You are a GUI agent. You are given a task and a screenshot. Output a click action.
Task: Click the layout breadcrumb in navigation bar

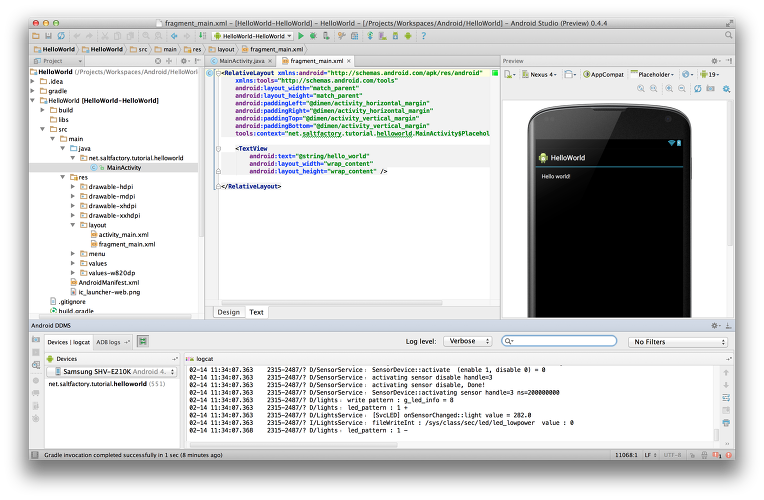tap(221, 49)
